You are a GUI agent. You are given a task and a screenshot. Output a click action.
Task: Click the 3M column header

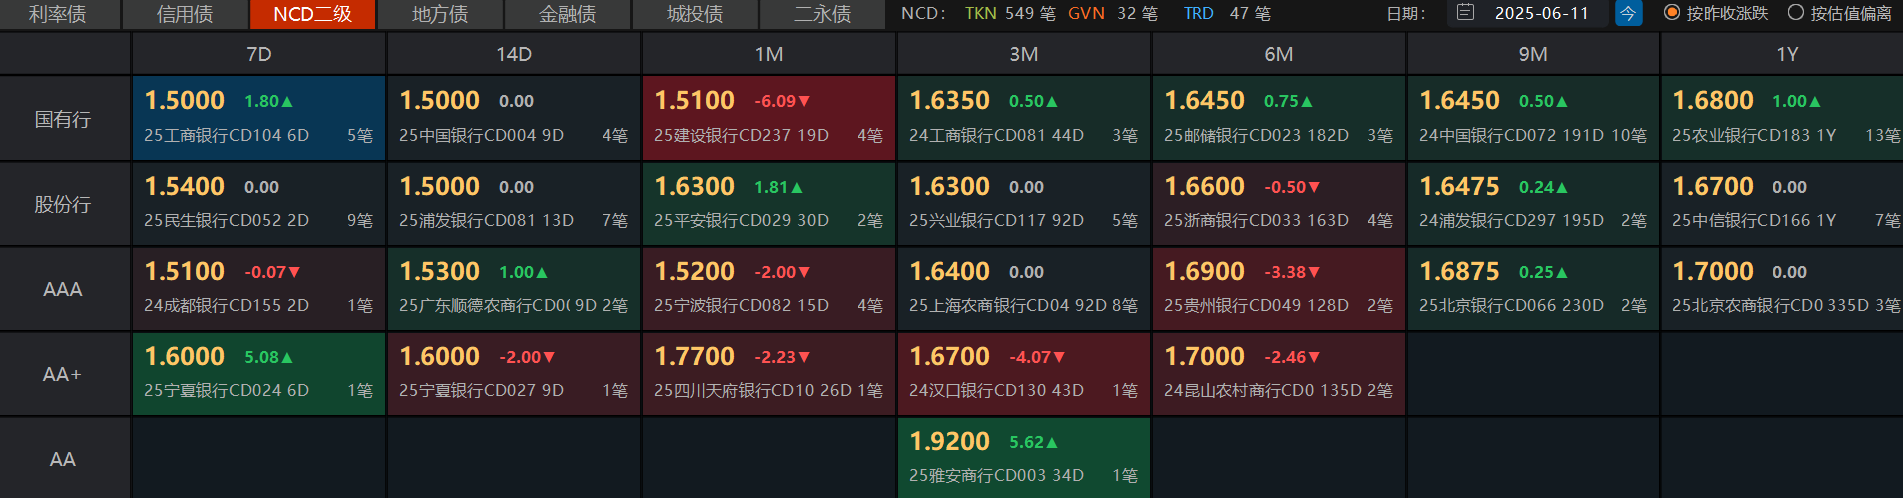point(1024,54)
